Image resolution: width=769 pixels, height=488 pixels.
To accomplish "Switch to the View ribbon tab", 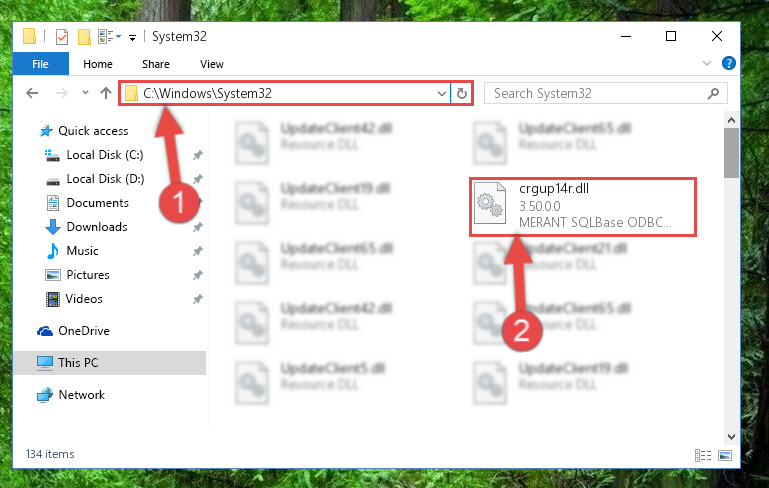I will 212,64.
